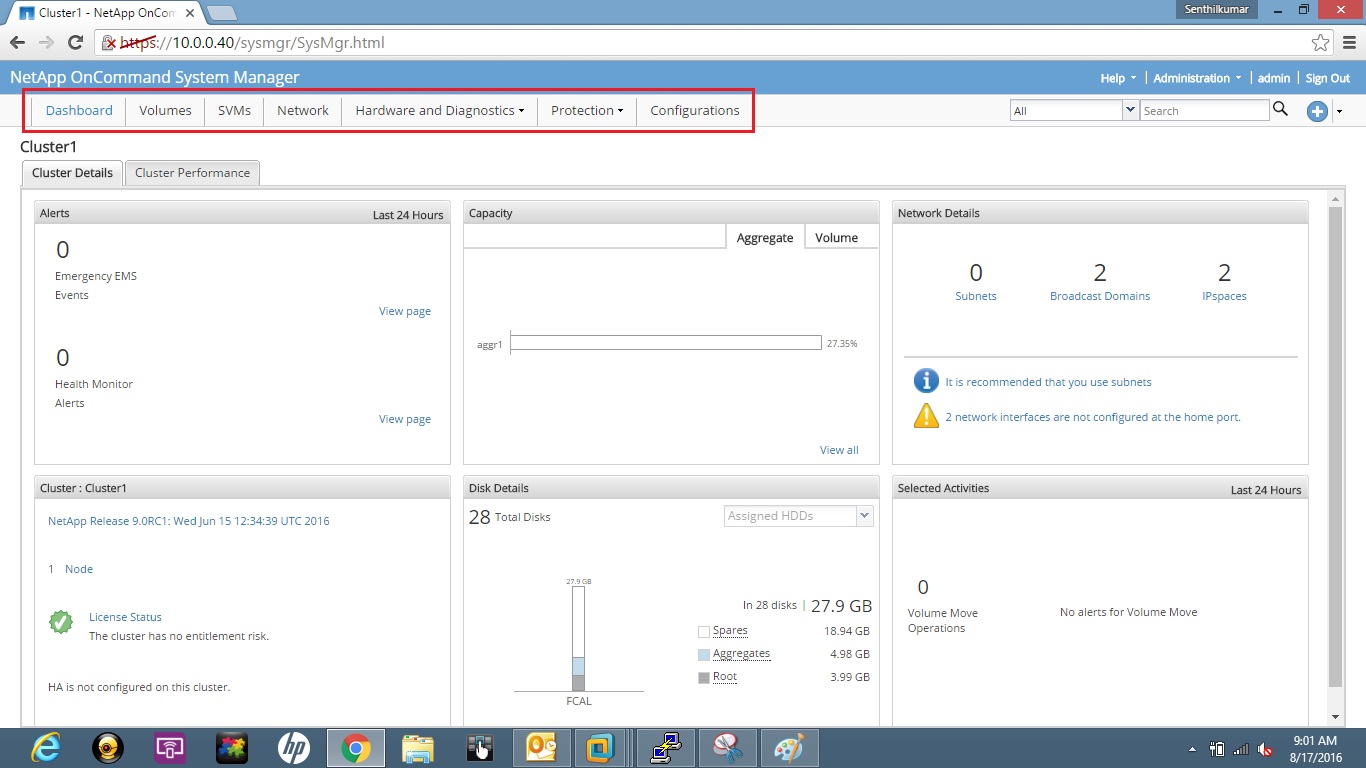Click the Sign Out link
The image size is (1366, 768).
point(1328,77)
